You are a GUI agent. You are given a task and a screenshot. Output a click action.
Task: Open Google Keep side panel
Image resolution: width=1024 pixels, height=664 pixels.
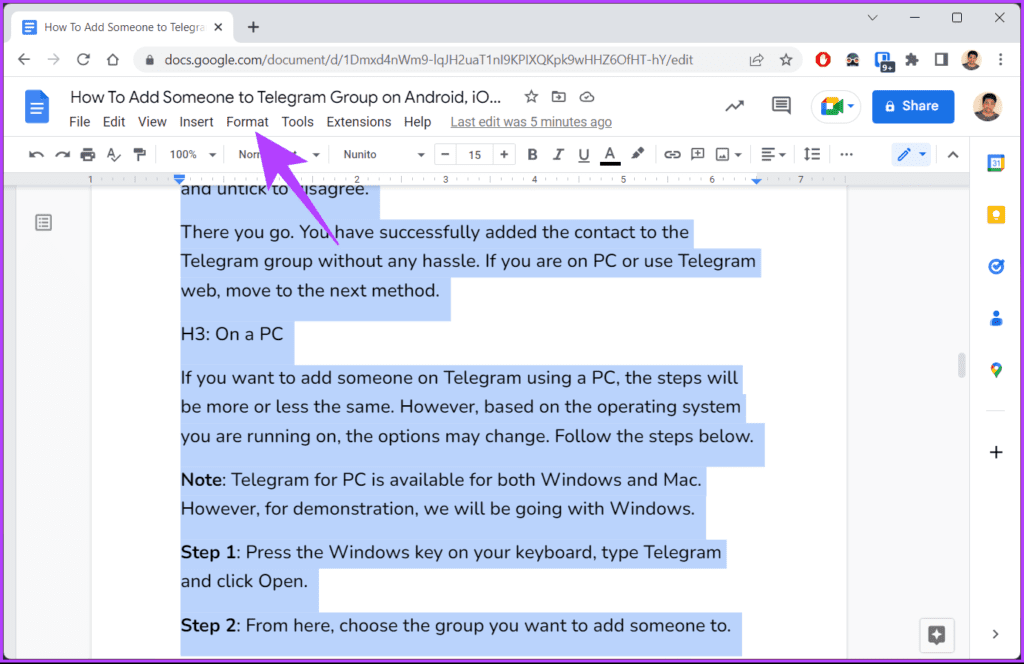(x=996, y=215)
